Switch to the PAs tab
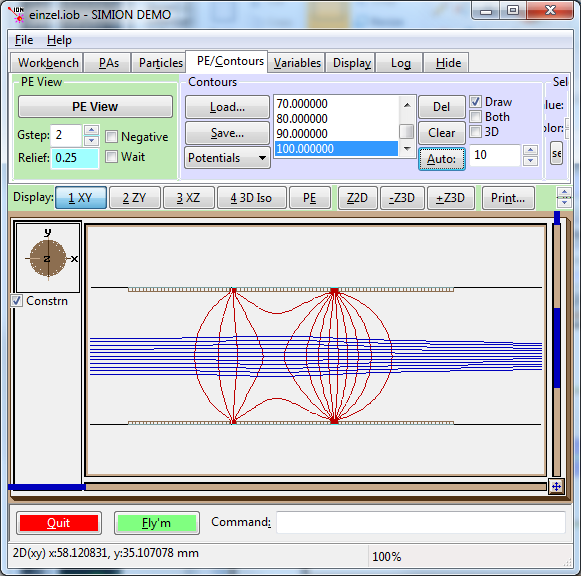This screenshot has height=576, width=581. [x=108, y=63]
